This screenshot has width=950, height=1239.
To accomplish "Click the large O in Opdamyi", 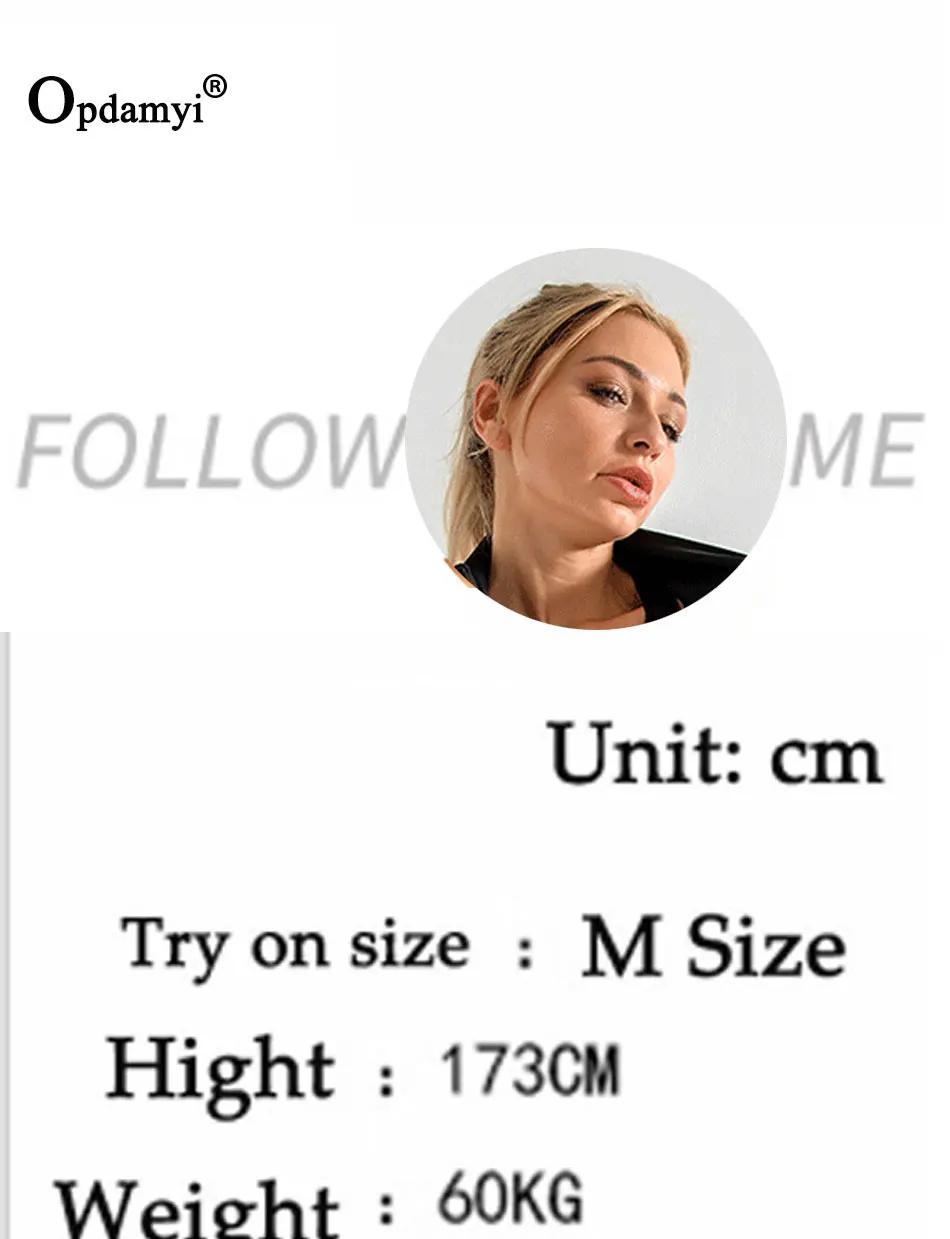I will [x=50, y=101].
